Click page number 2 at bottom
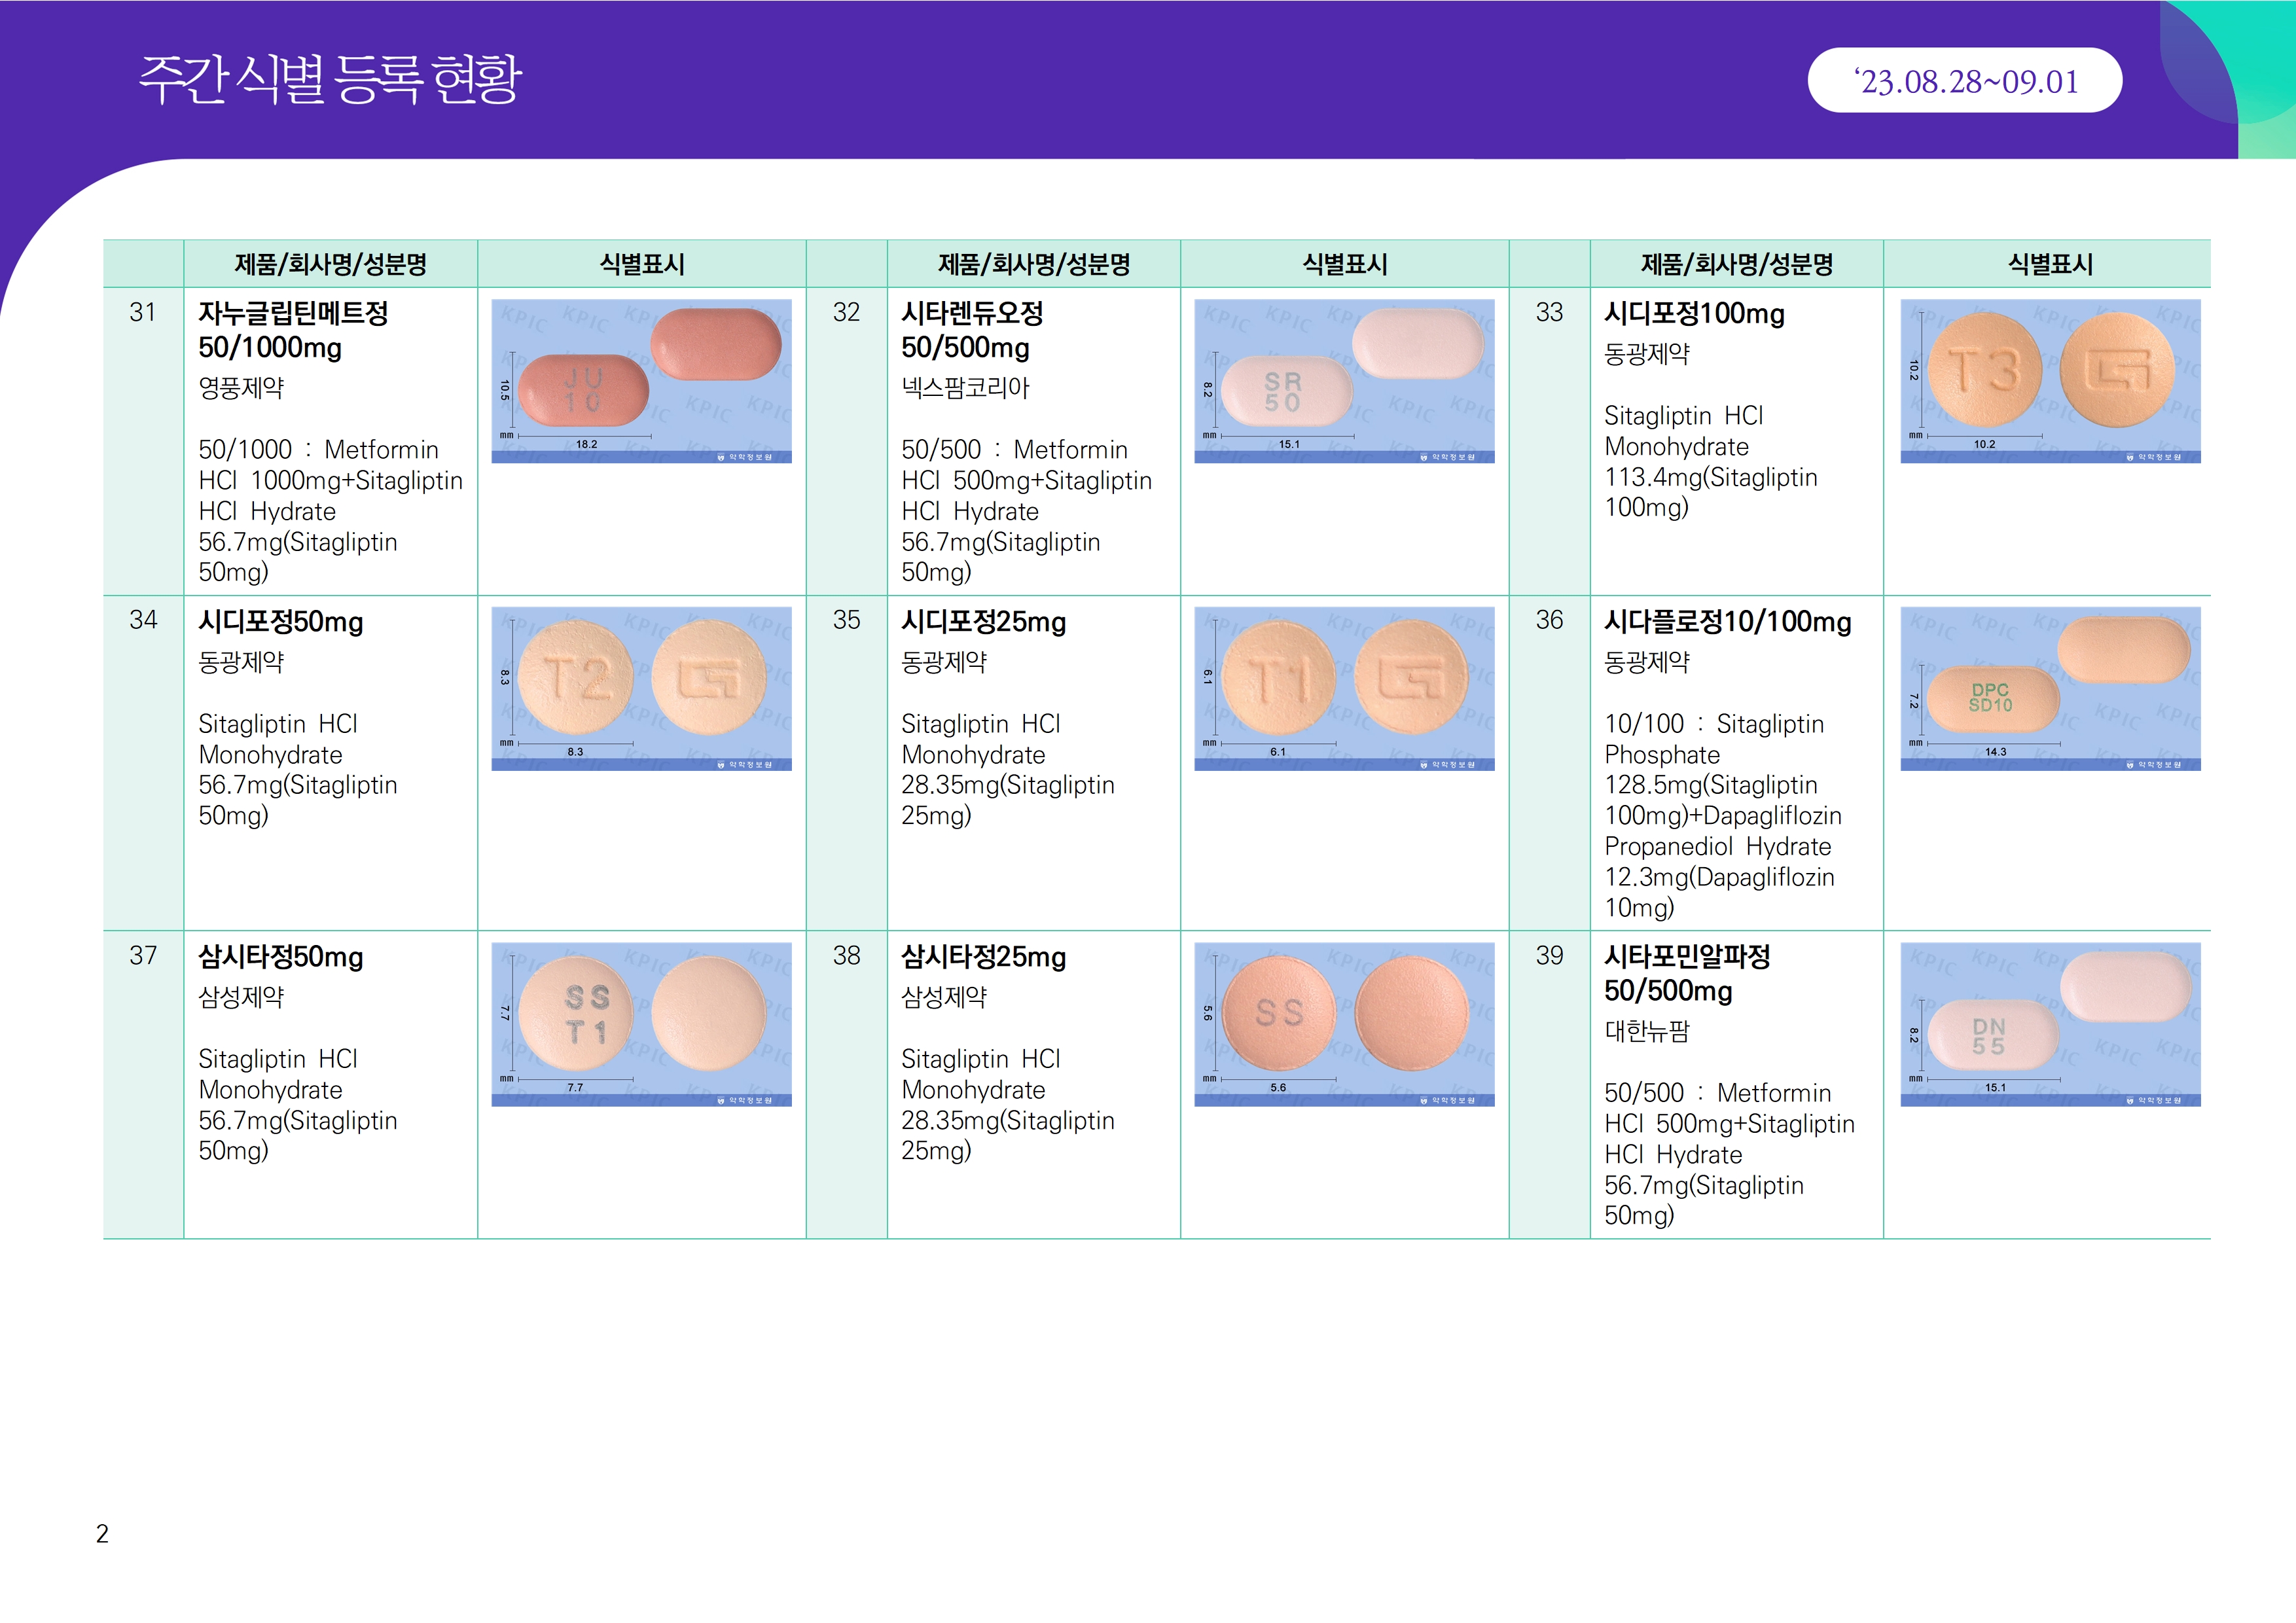Viewport: 2296px width, 1623px height. pyautogui.click(x=102, y=1533)
